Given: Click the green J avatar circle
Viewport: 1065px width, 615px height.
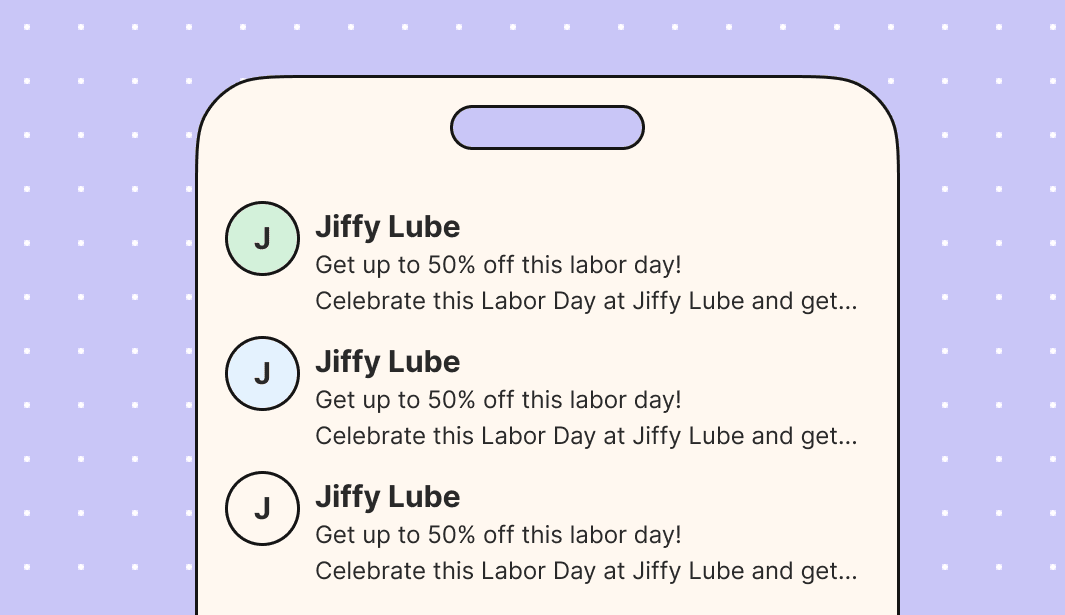Looking at the screenshot, I should tap(262, 239).
